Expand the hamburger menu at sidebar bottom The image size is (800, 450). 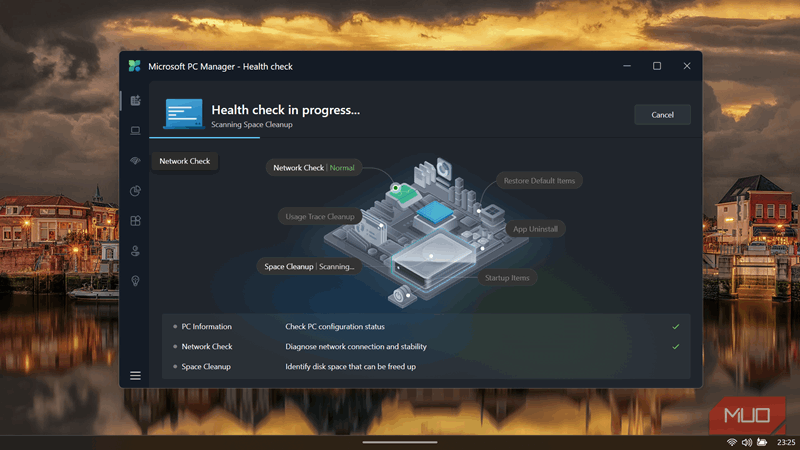[135, 376]
